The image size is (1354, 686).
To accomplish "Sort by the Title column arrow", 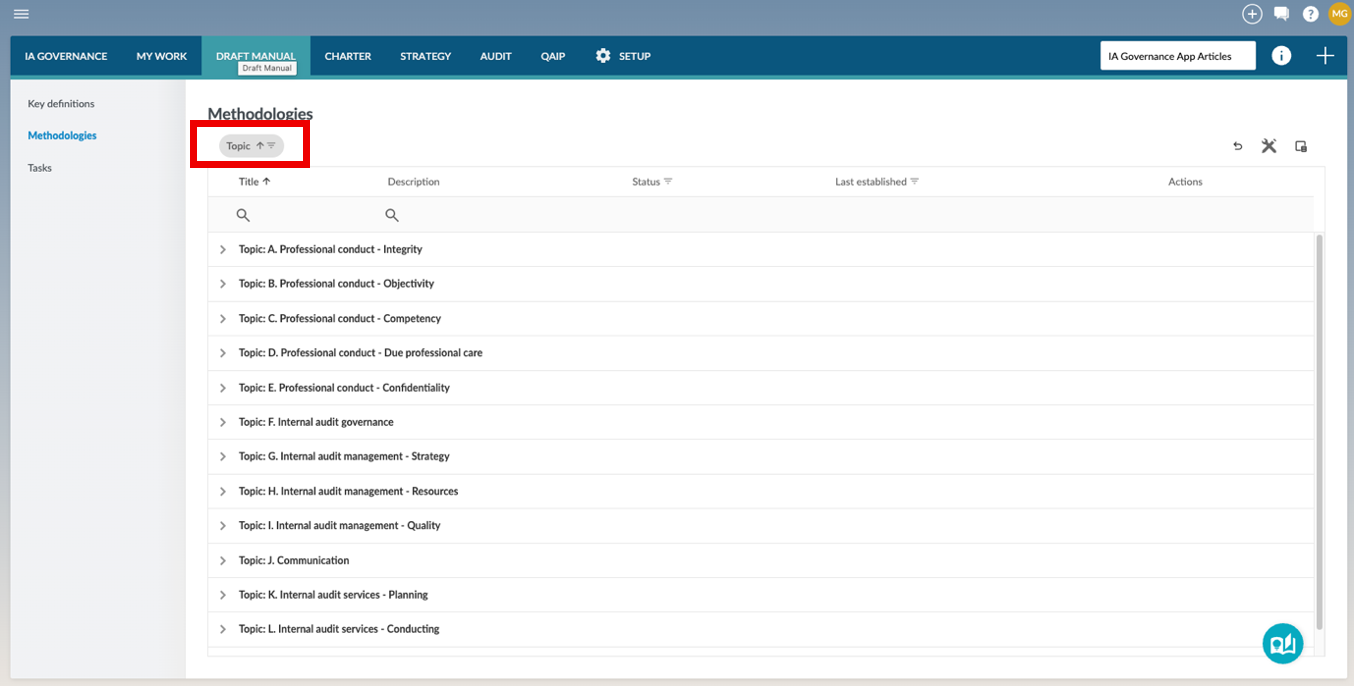I will 267,182.
